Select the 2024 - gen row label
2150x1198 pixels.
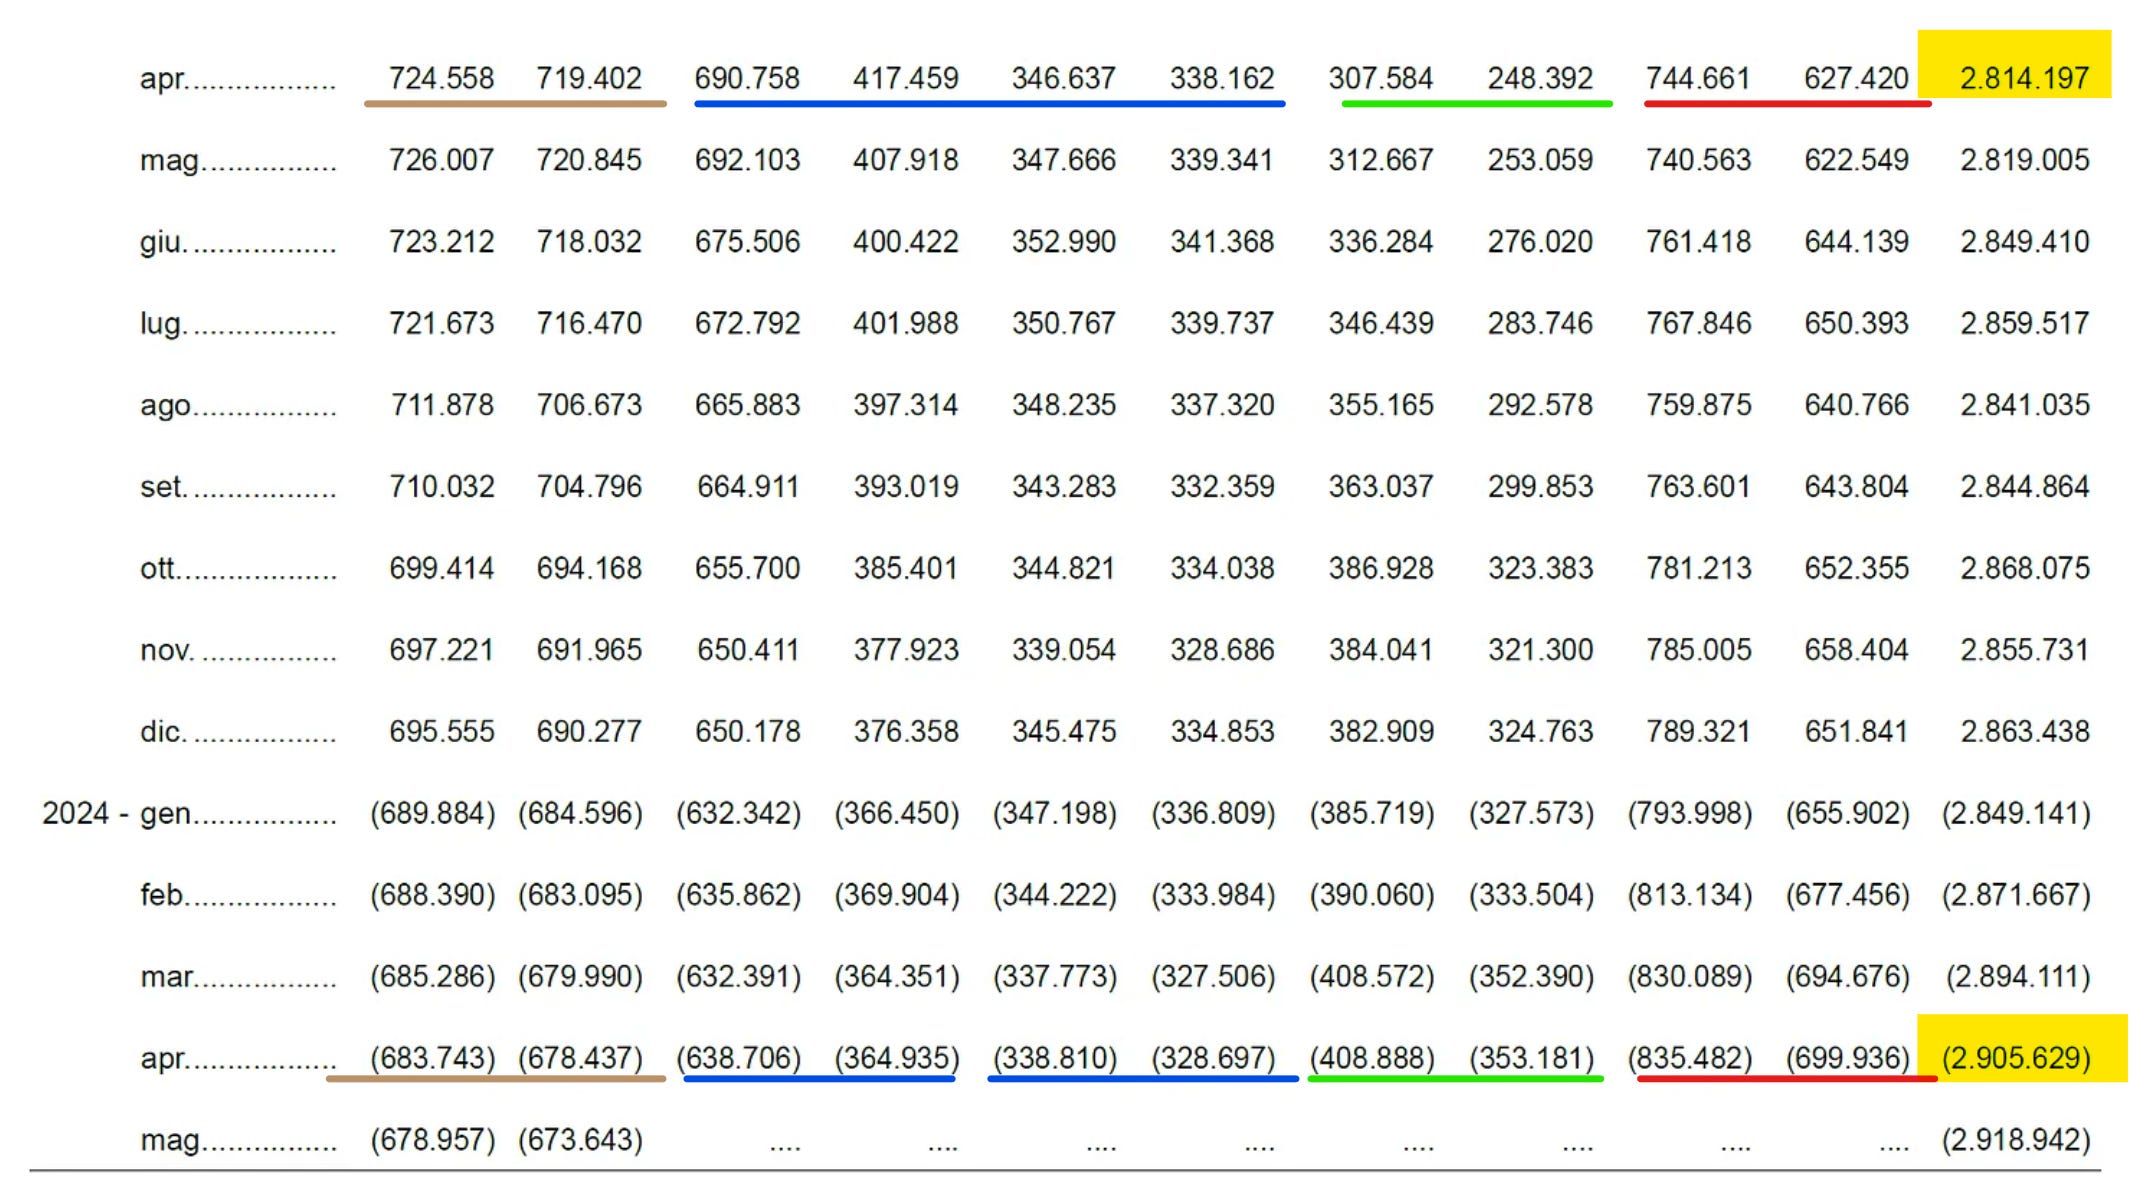(x=118, y=813)
